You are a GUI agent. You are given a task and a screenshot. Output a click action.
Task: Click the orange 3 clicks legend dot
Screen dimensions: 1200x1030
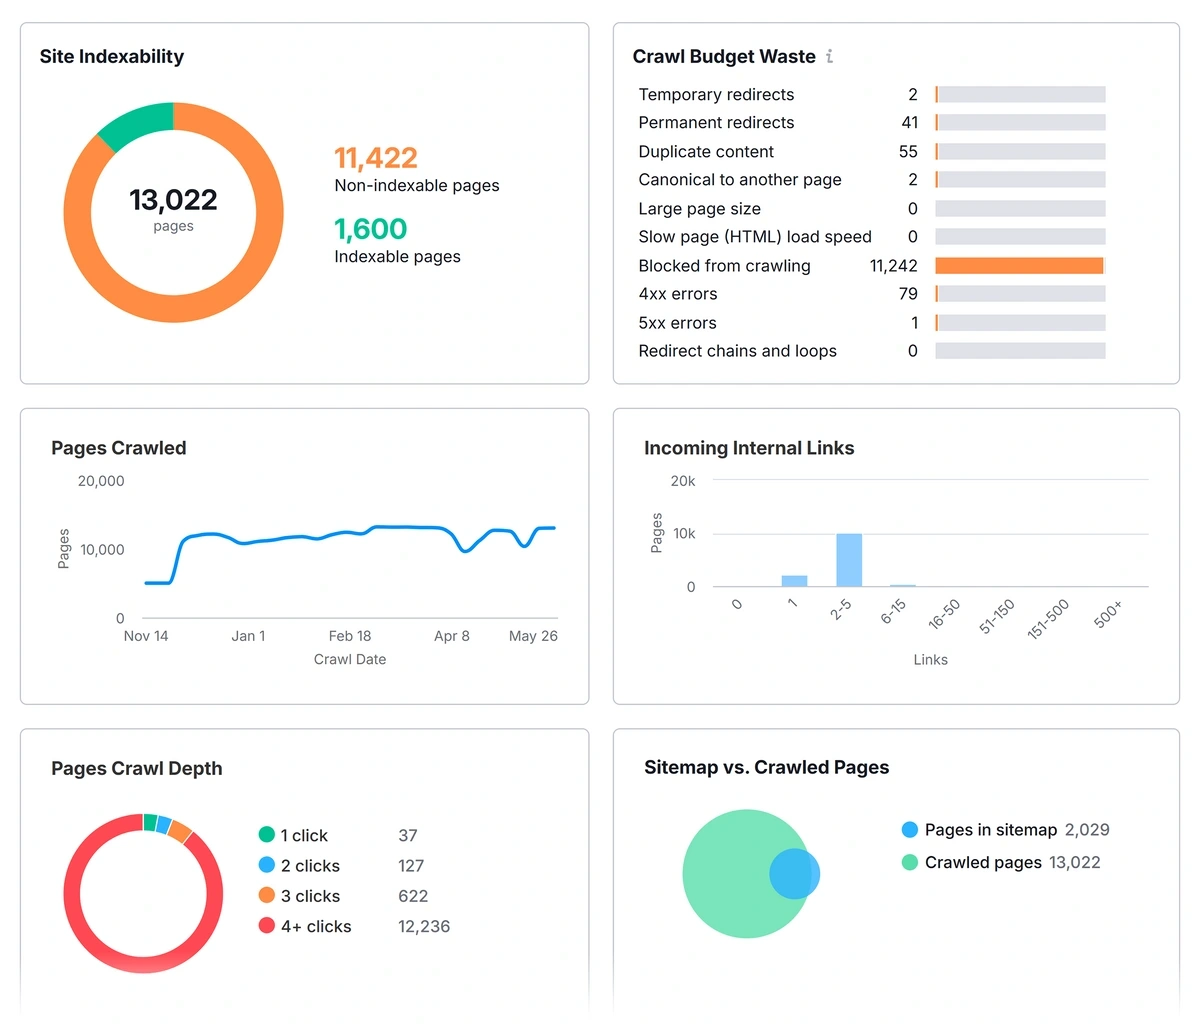(x=266, y=895)
